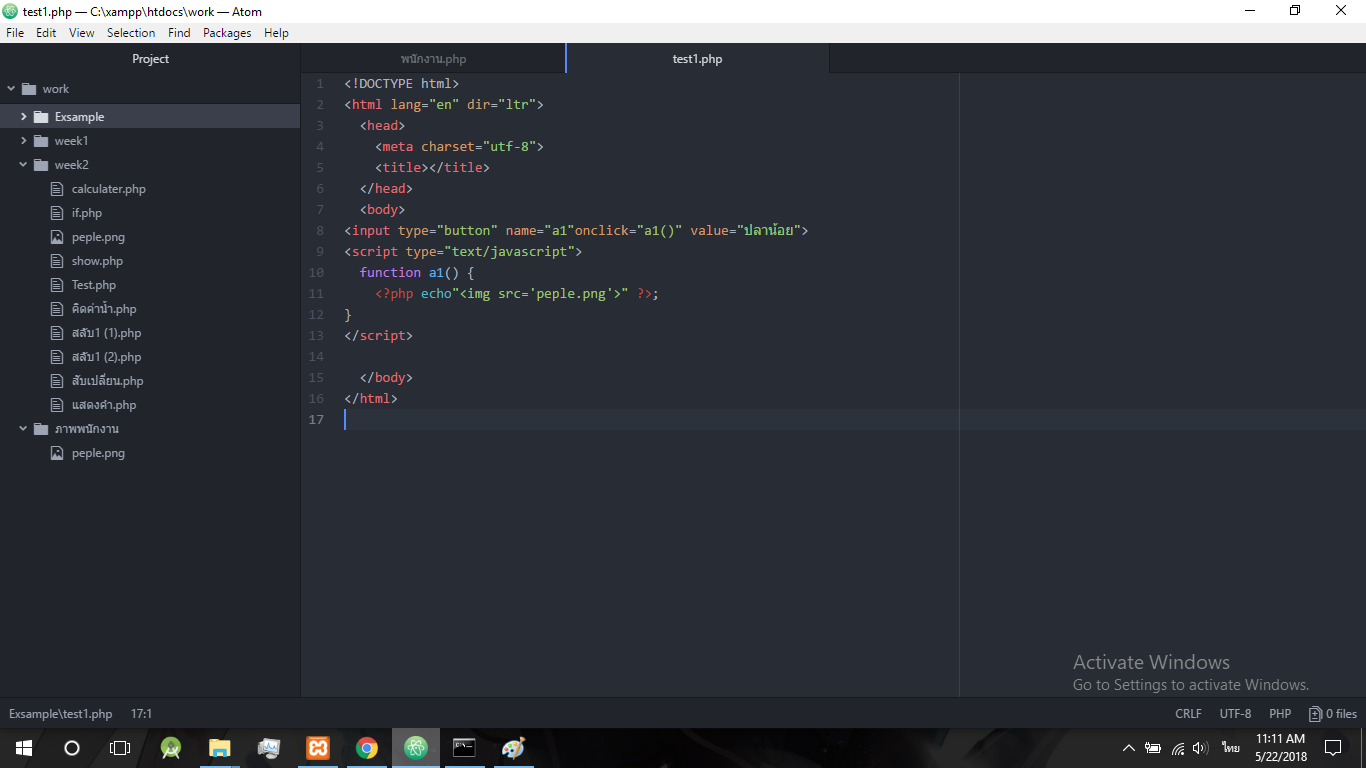Switch to the พนักงาน.php tab
The height and width of the screenshot is (768, 1366).
(433, 59)
